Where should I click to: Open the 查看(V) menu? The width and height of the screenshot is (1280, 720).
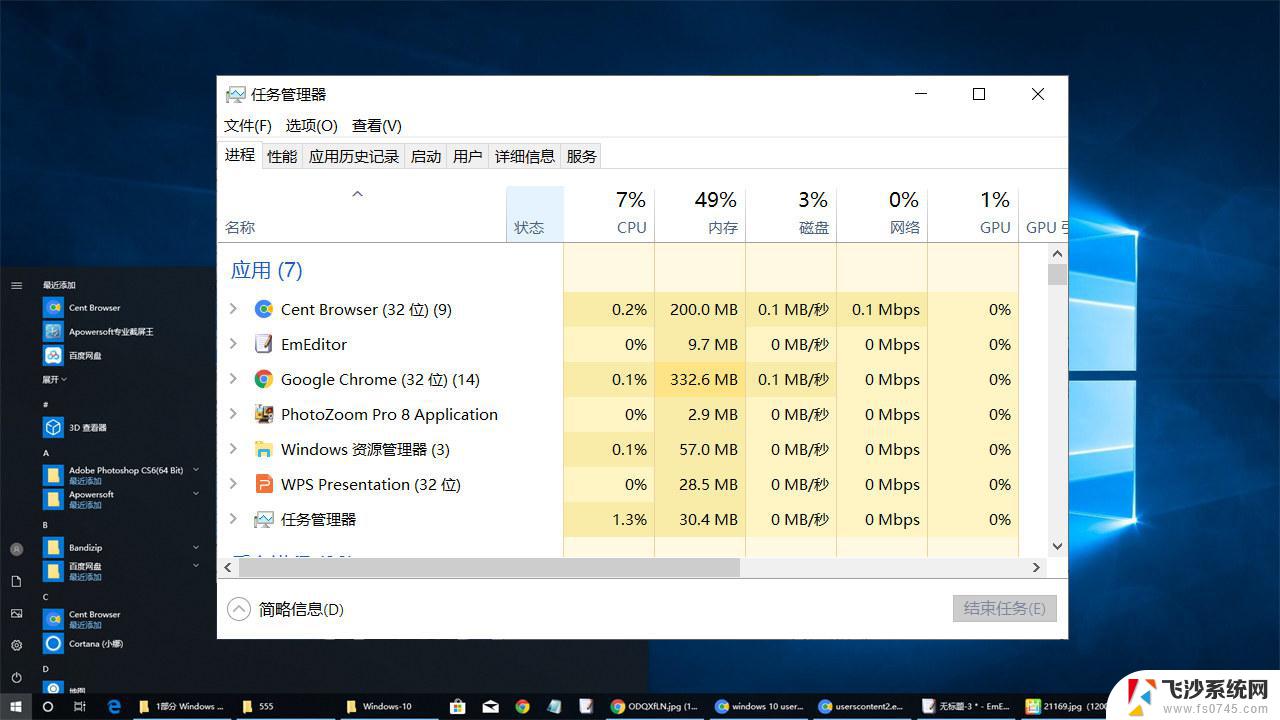click(x=377, y=125)
